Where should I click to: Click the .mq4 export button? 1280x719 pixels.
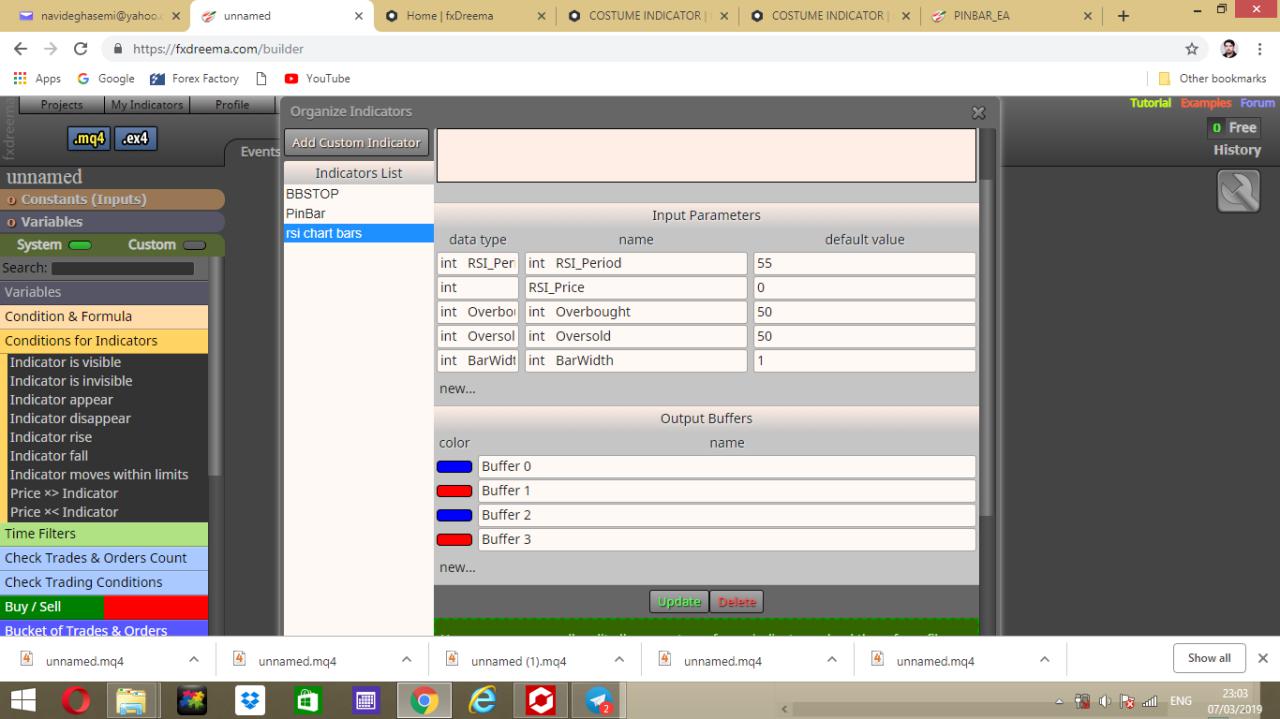pyautogui.click(x=88, y=139)
